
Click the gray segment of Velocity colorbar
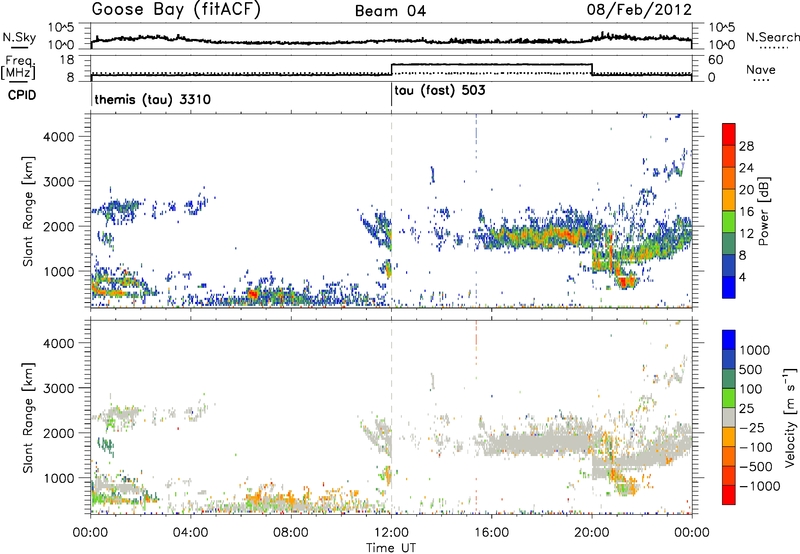(x=729, y=418)
